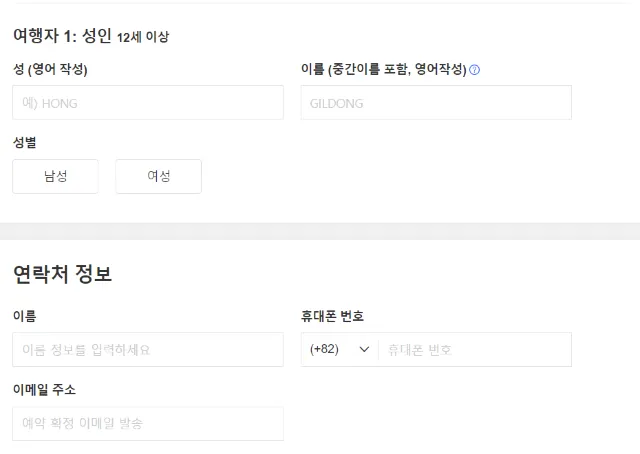Click the 이름 (중간이름 포함, 영어작성) label
The height and width of the screenshot is (454, 640).
pyautogui.click(x=383, y=69)
